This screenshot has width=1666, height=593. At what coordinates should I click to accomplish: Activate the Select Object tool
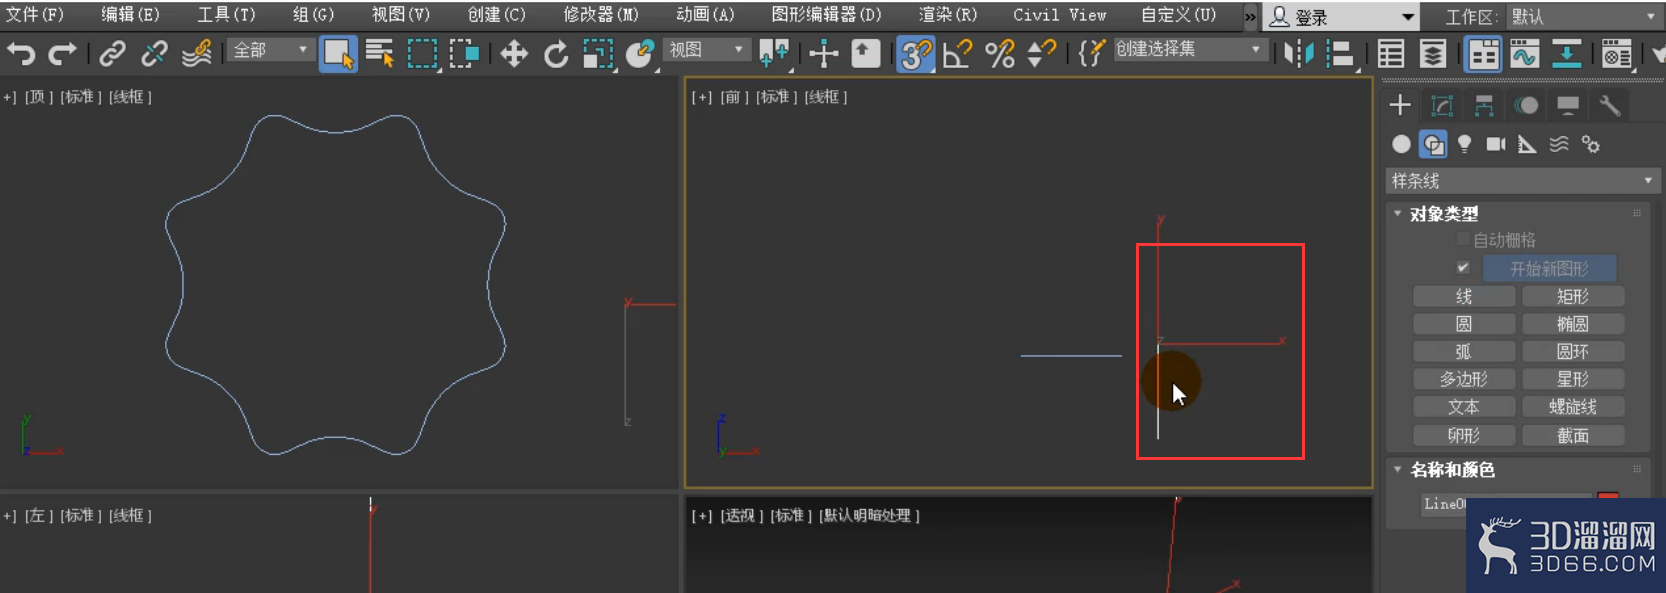coord(338,53)
